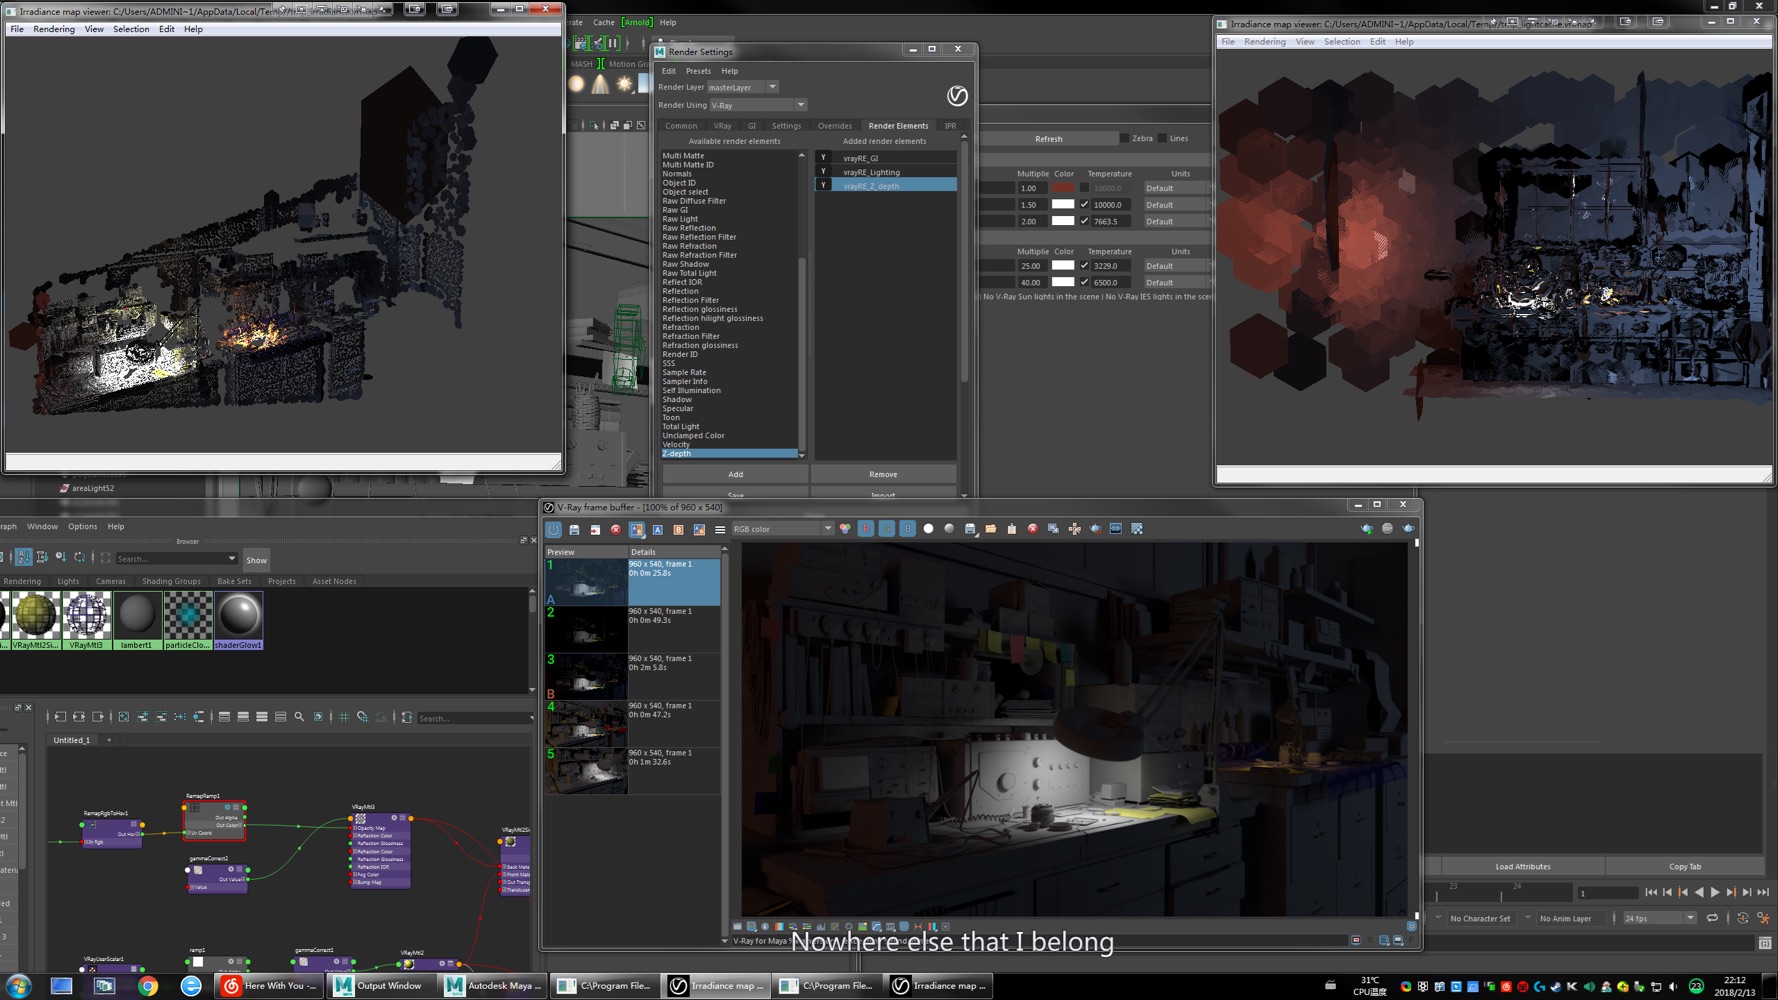Toggle the blue channel button in frame buffer
Image resolution: width=1778 pixels, height=1000 pixels.
point(907,529)
